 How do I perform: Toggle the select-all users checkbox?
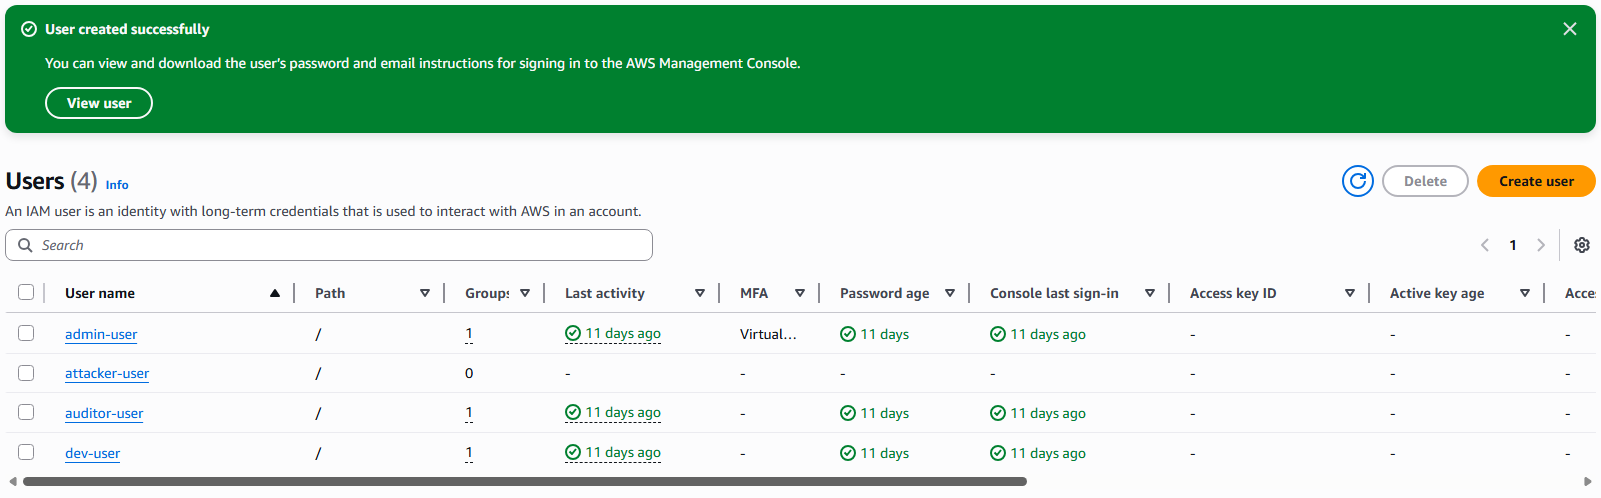point(26,292)
